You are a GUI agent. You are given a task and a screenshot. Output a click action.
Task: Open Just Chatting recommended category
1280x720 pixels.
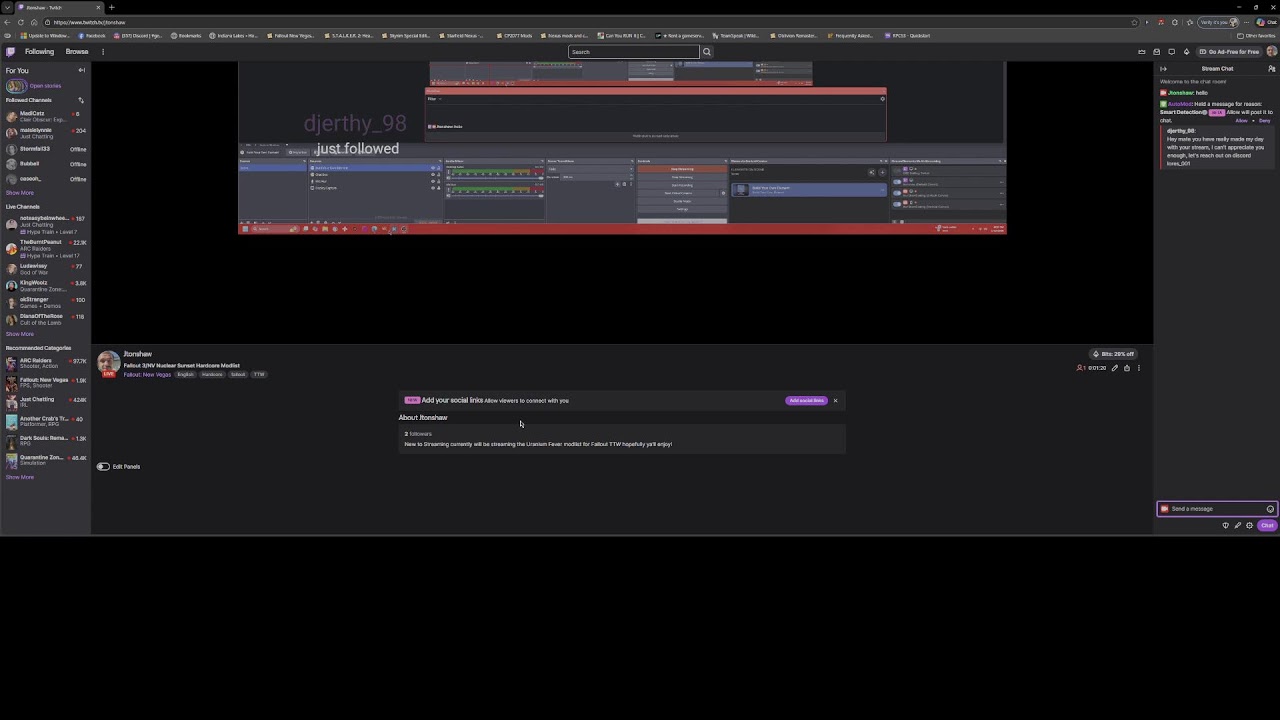[46, 402]
